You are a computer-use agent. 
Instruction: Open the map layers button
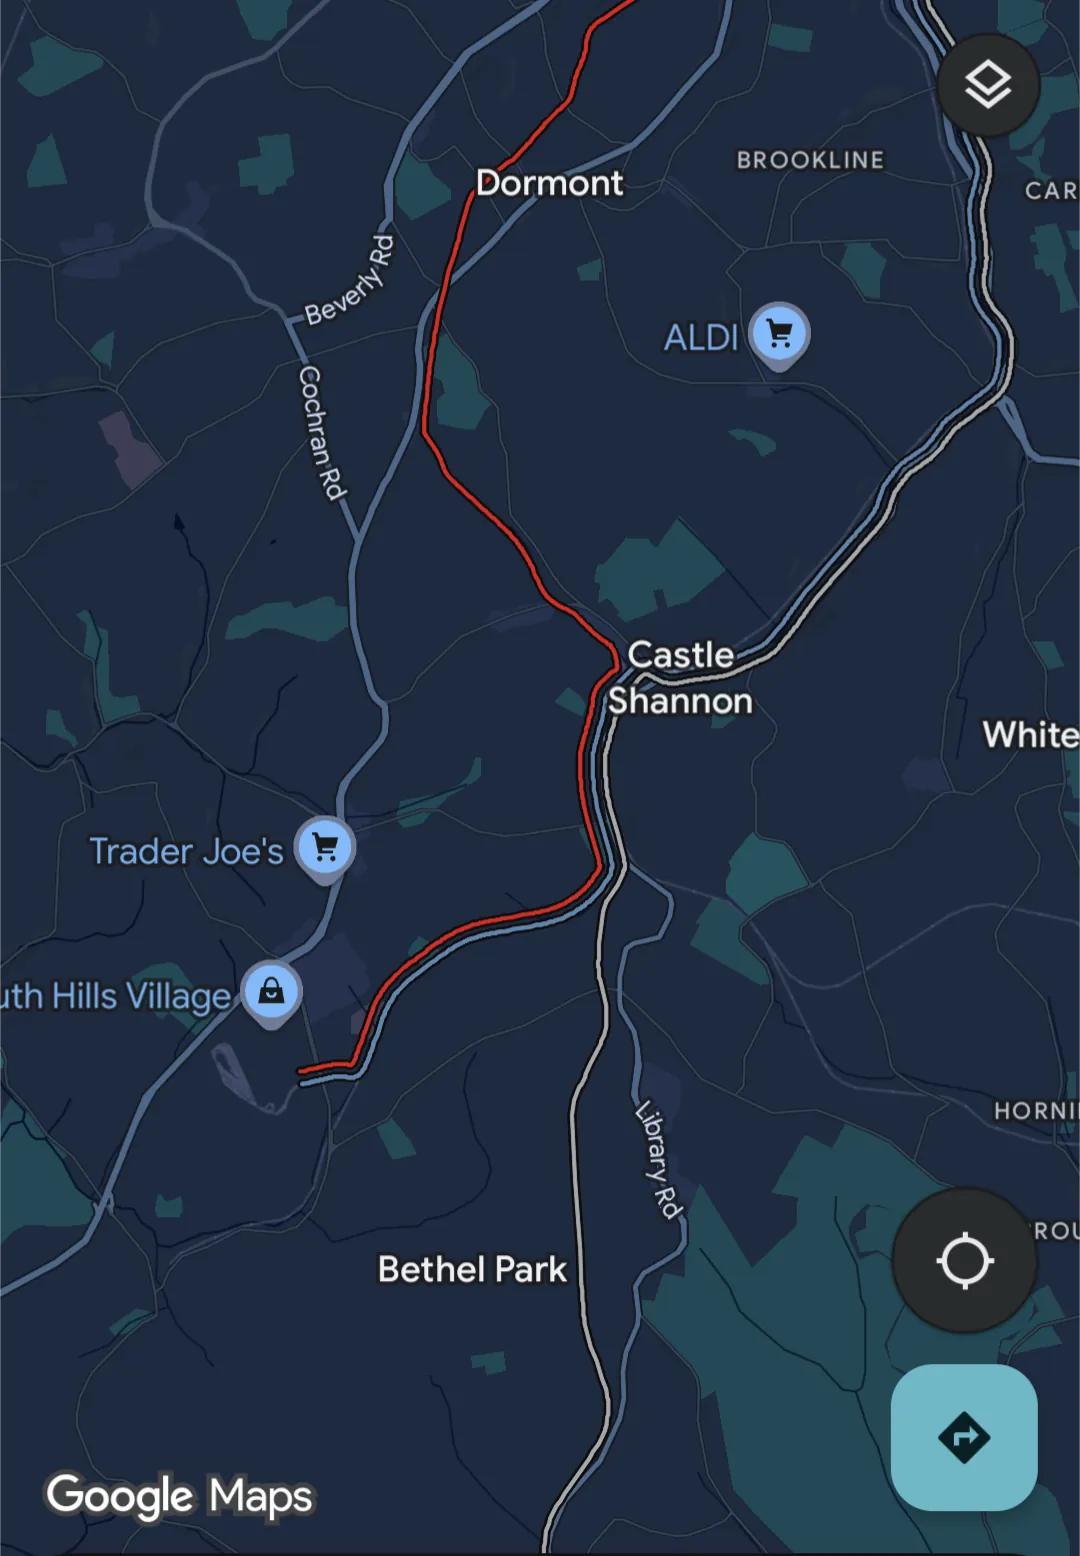[988, 85]
